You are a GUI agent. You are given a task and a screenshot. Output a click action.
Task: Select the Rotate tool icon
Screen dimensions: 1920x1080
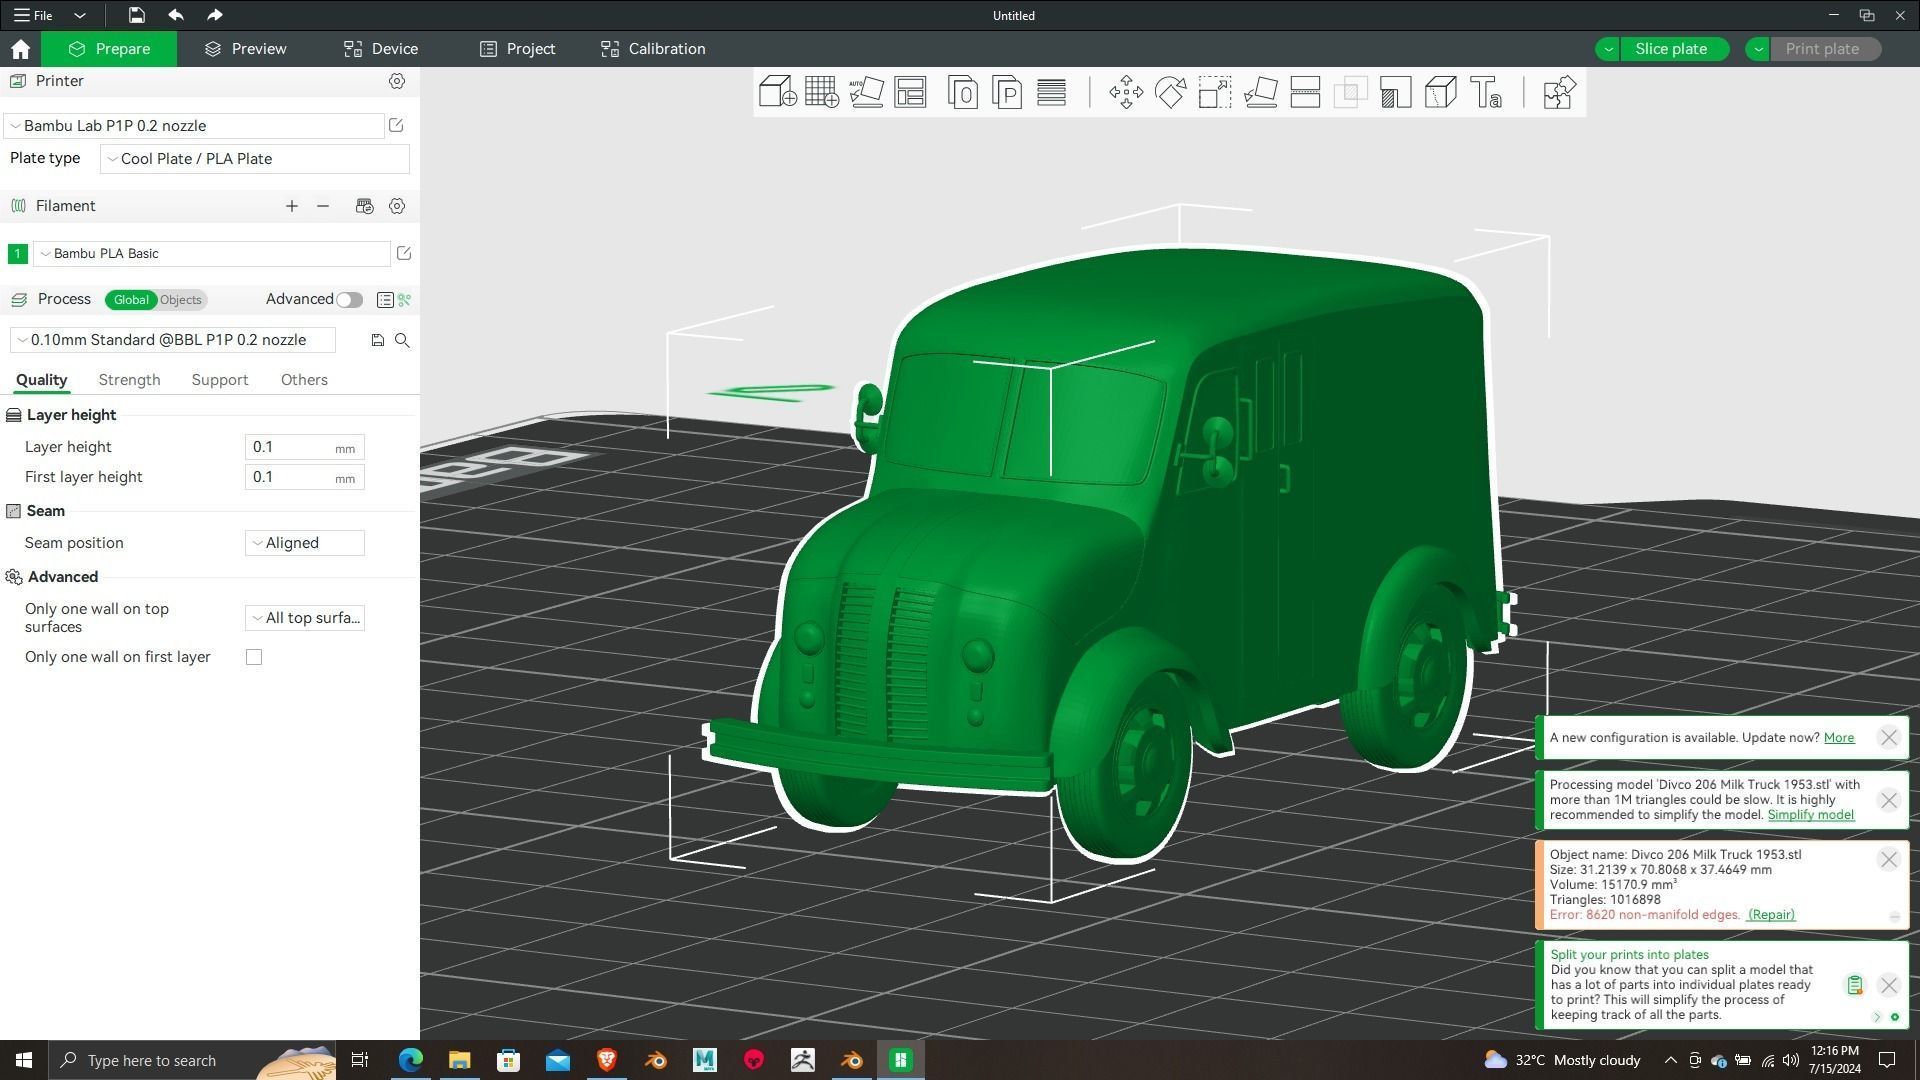1170,92
